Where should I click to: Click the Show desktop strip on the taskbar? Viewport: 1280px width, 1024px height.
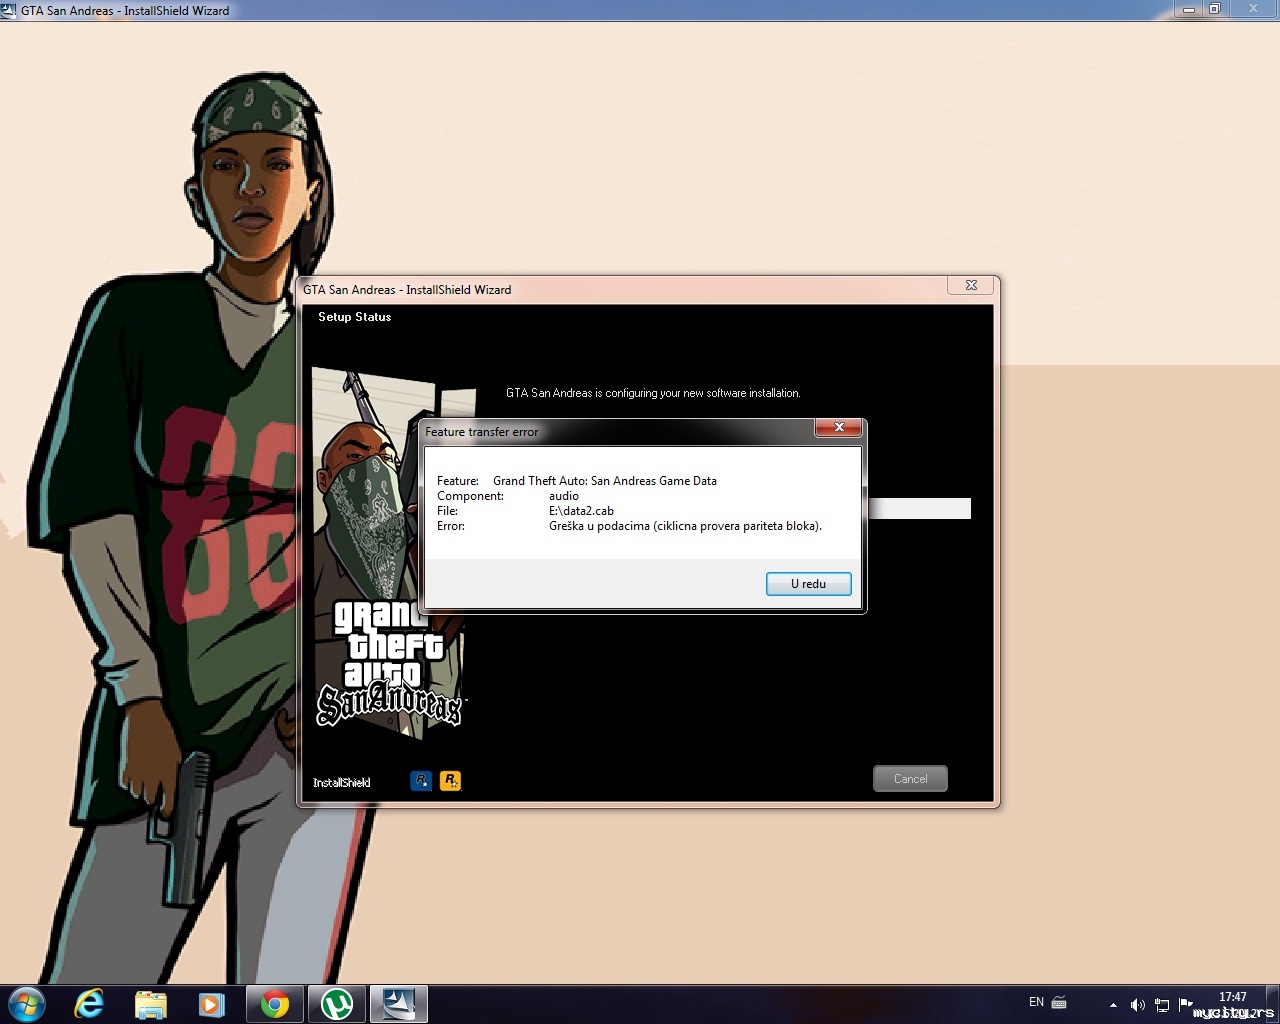1273,1004
